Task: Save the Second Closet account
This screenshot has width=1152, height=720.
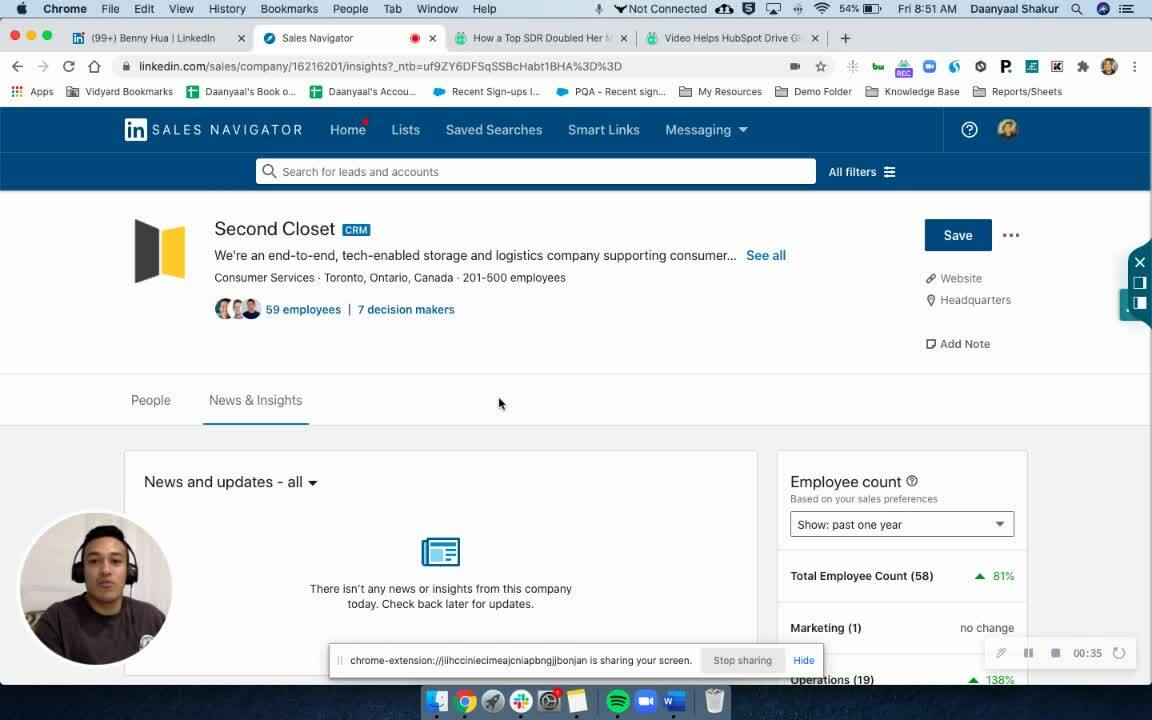Action: pyautogui.click(x=958, y=235)
